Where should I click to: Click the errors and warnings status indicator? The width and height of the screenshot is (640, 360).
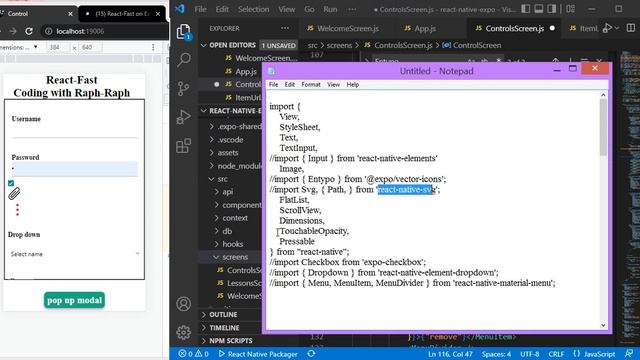[193, 354]
